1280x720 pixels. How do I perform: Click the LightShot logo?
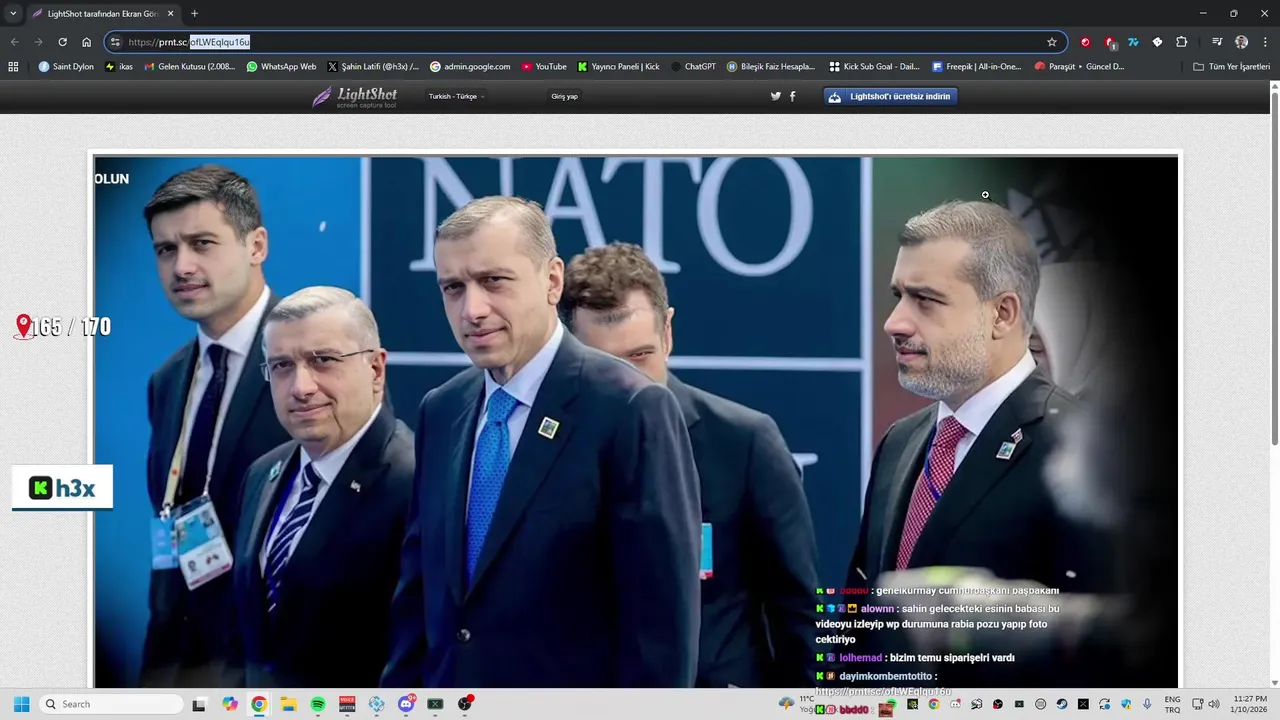click(354, 96)
